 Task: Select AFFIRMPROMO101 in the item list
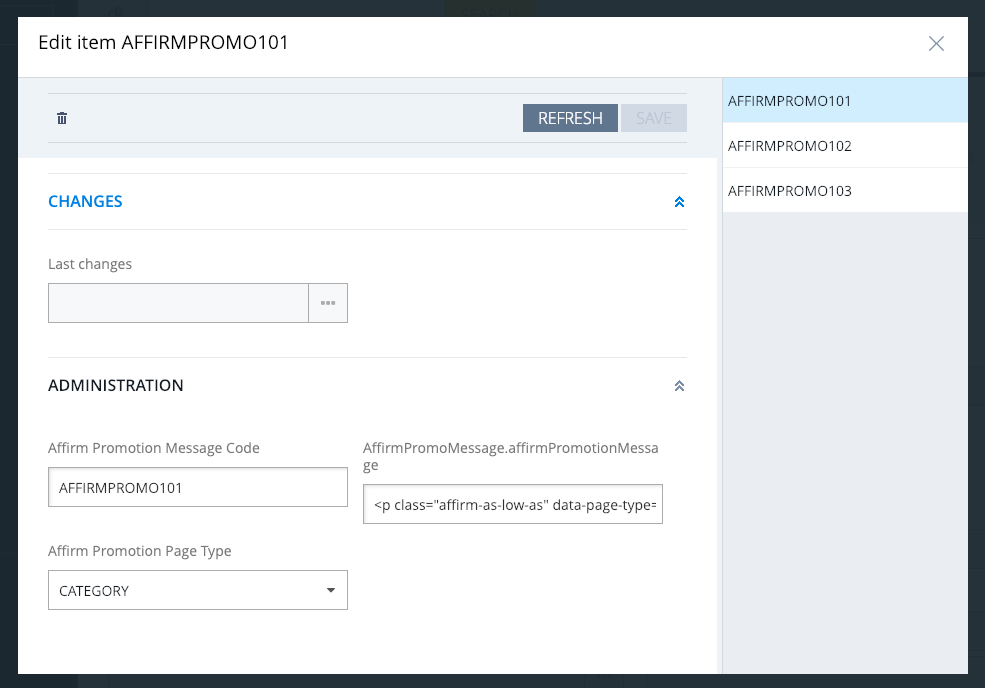click(845, 101)
